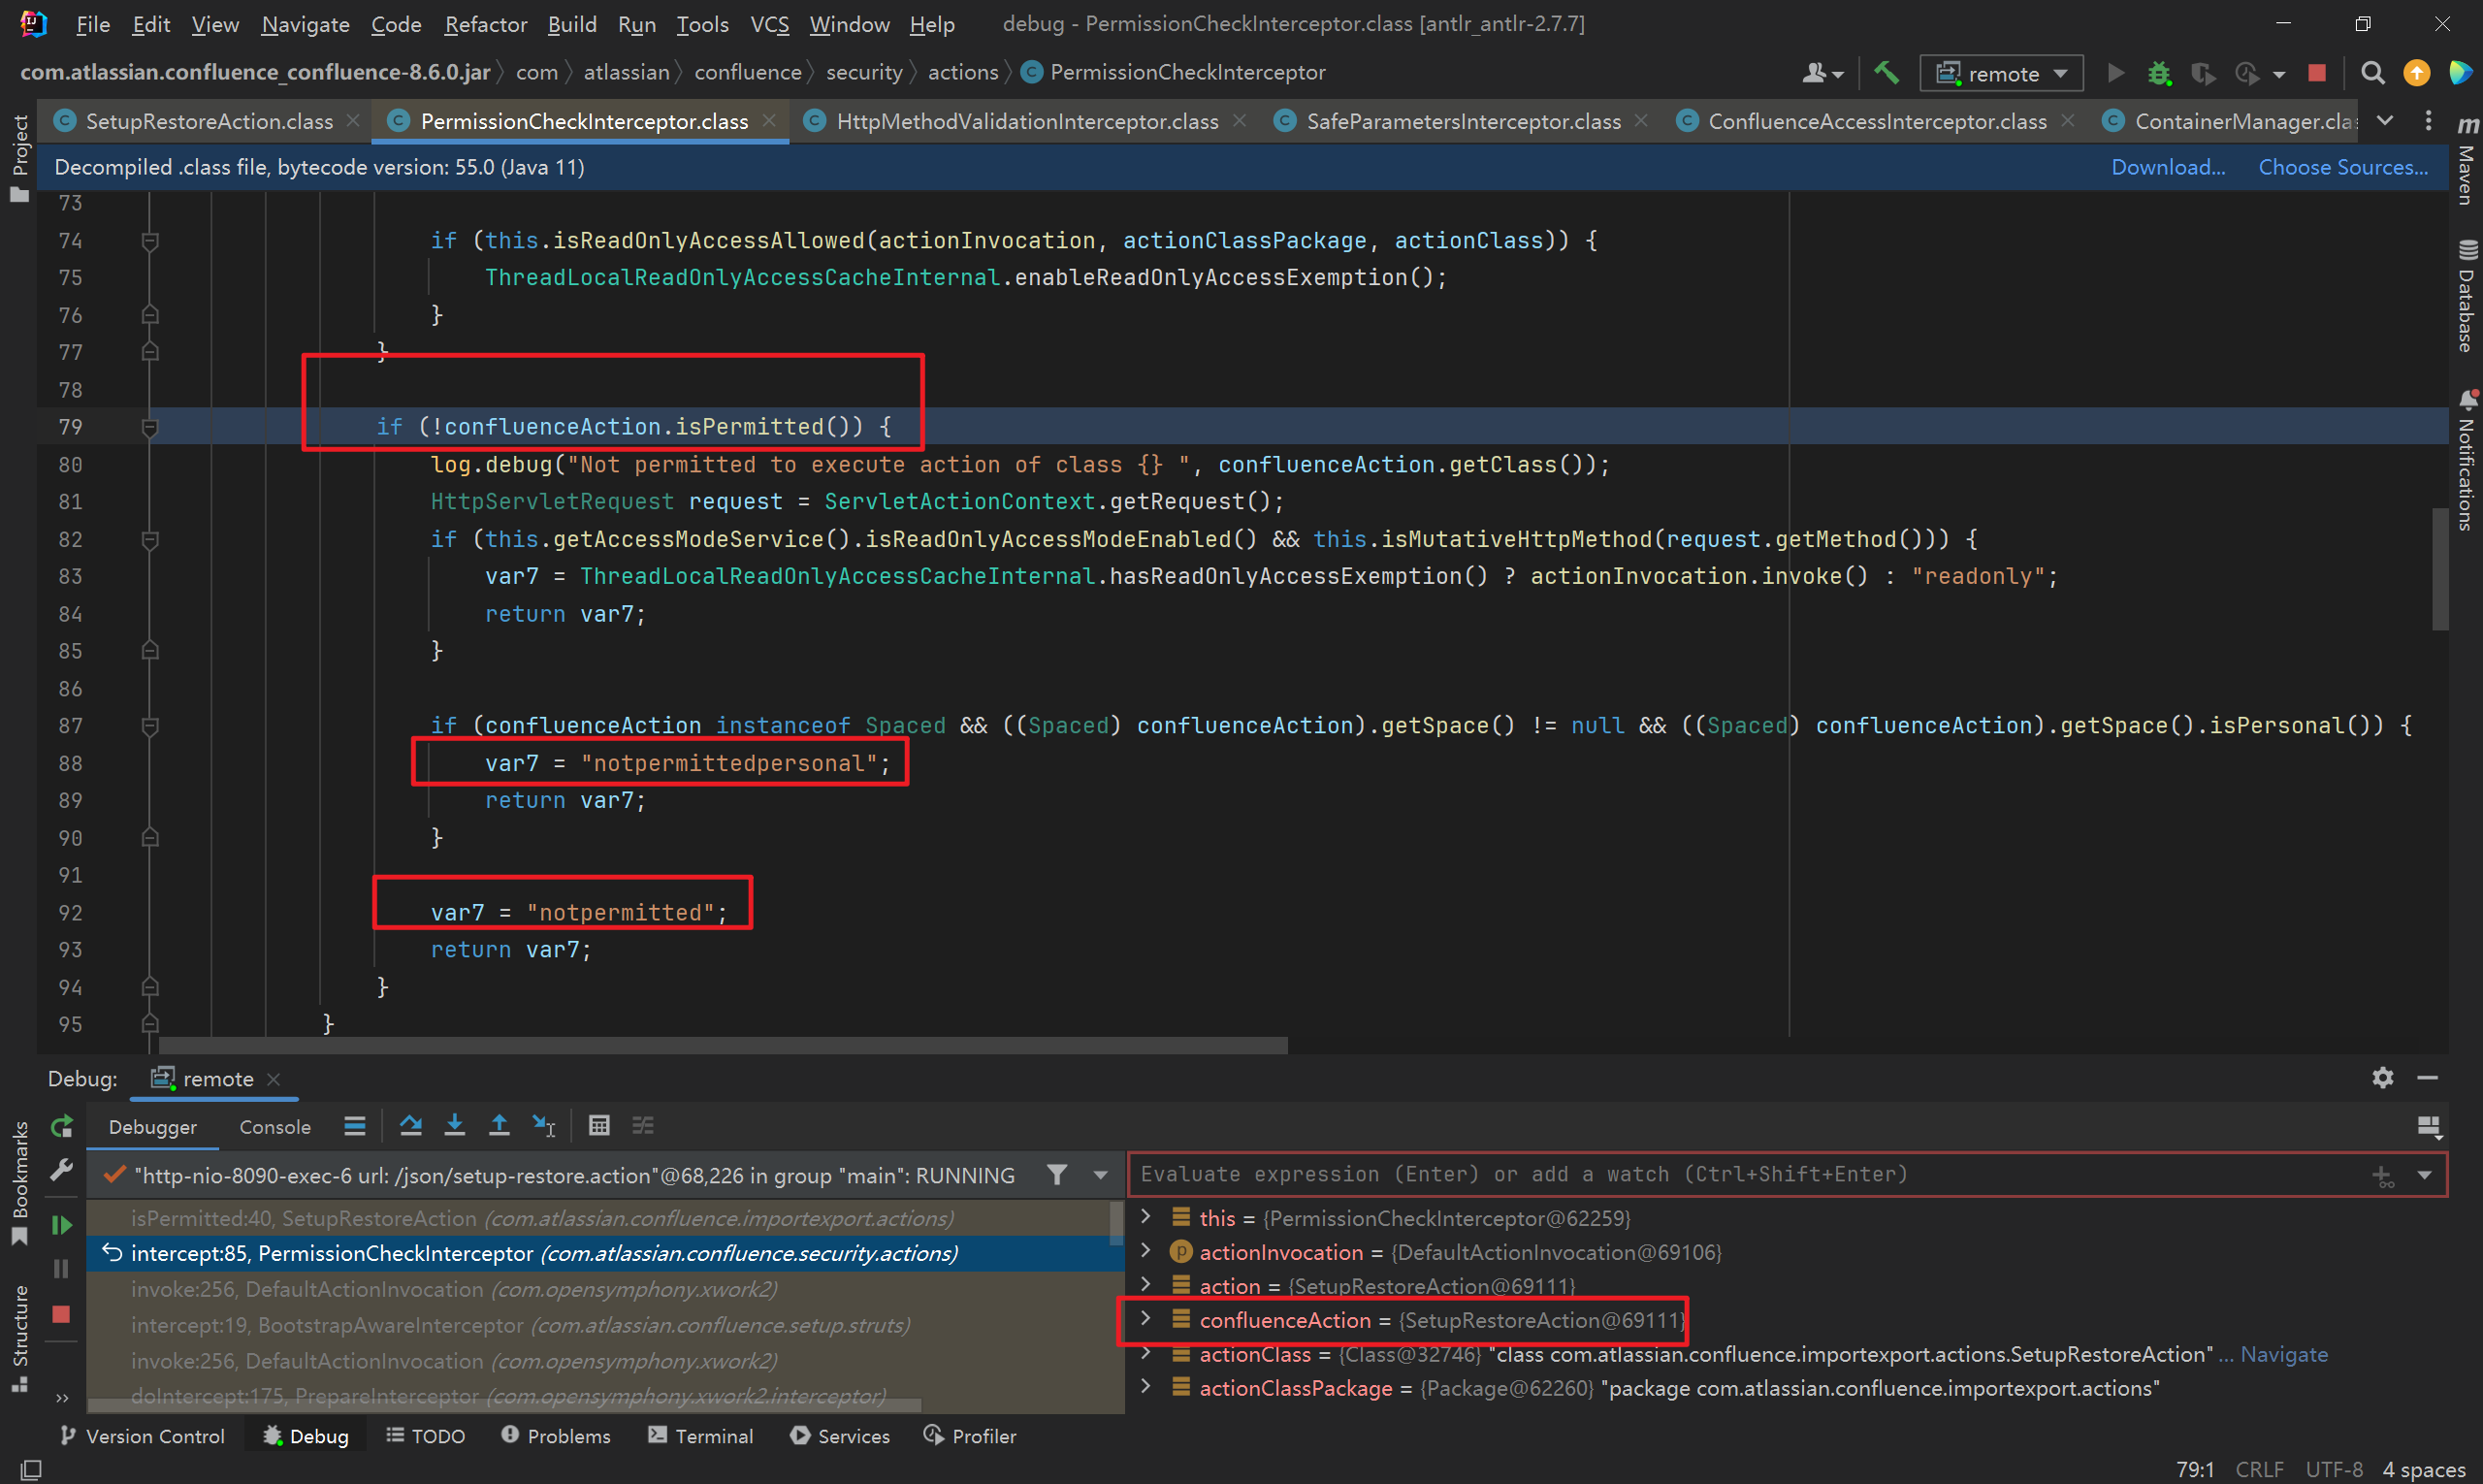This screenshot has width=2483, height=1484.
Task: Toggle fold marker at line 79
Action: [150, 428]
